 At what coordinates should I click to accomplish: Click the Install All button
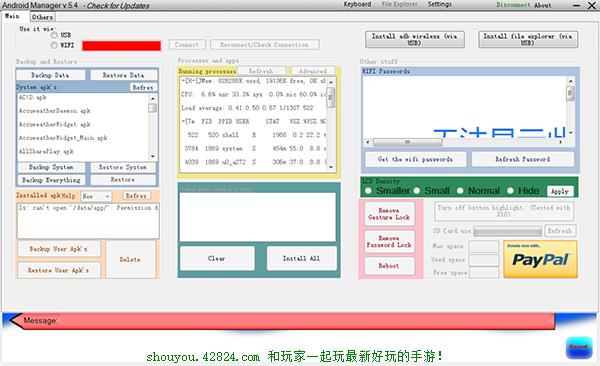pyautogui.click(x=302, y=258)
